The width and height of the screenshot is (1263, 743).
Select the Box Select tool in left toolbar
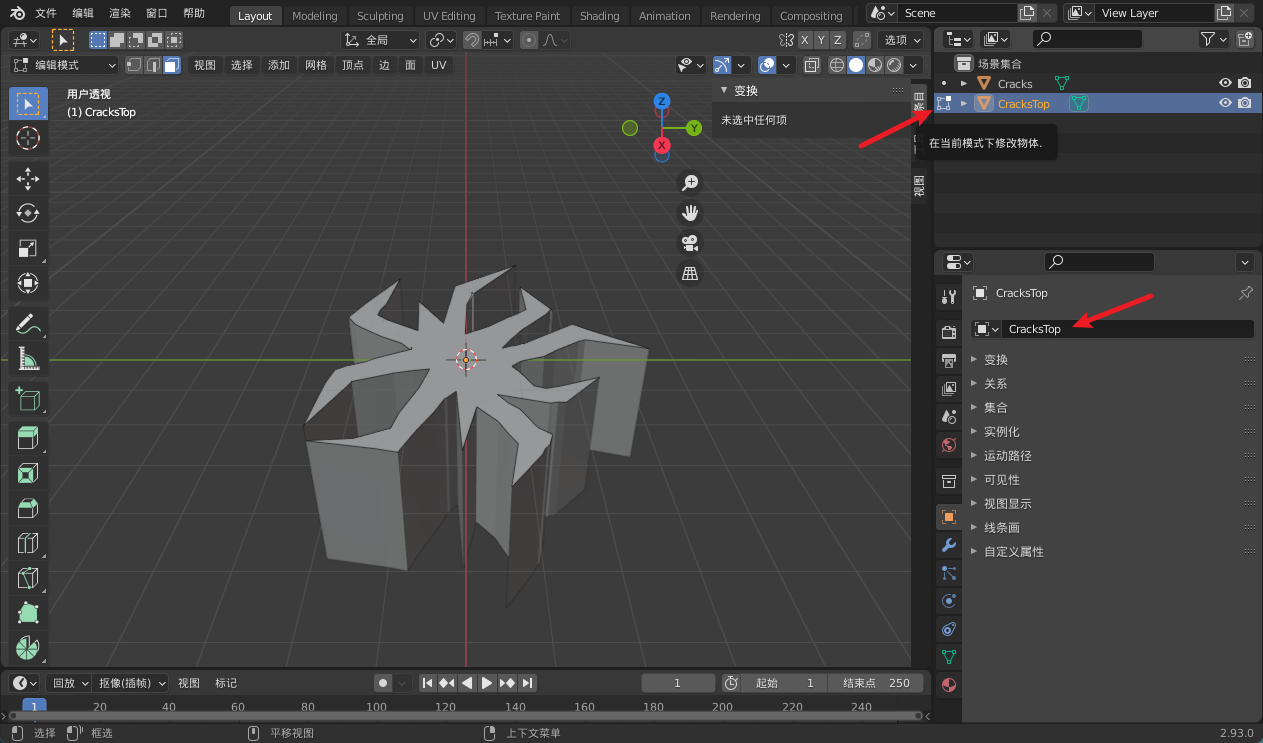click(x=28, y=104)
